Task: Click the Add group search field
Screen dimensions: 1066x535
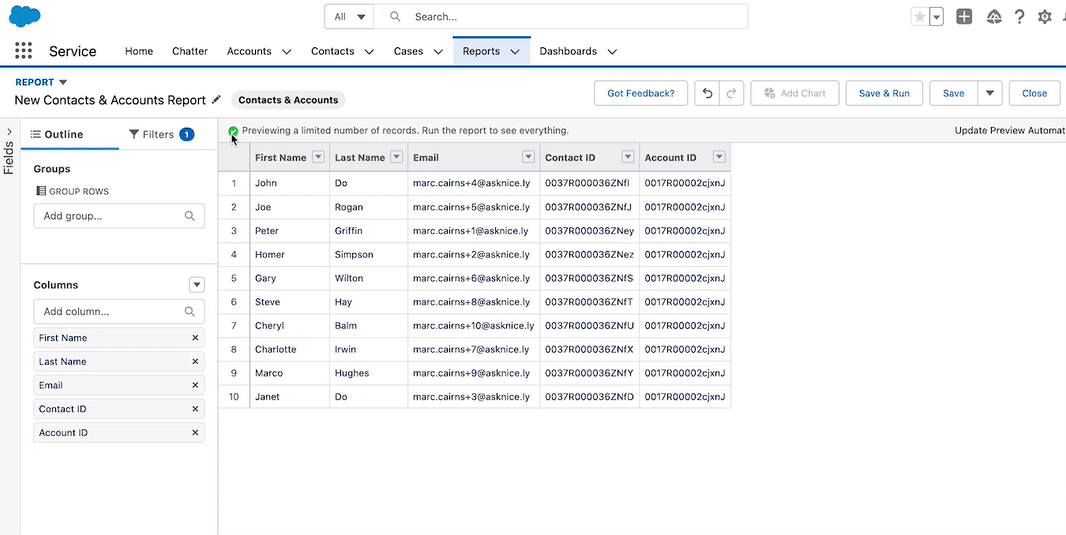Action: point(112,216)
